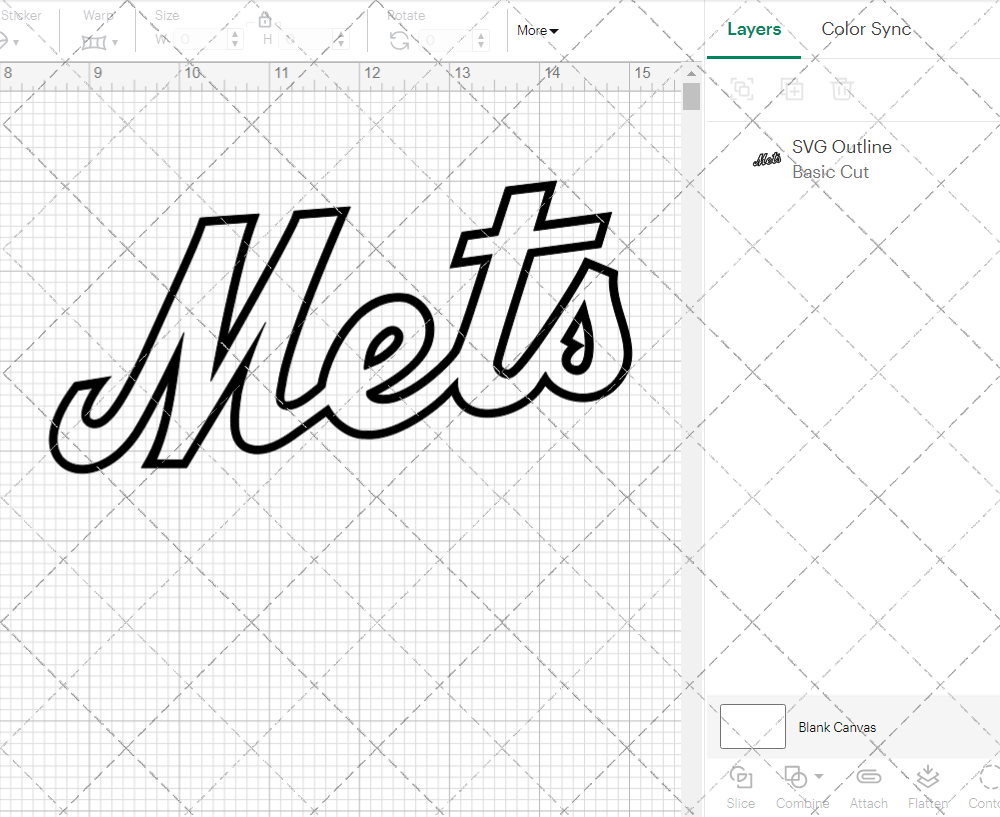Click the width stepper arrows
The height and width of the screenshot is (817, 1000).
point(235,40)
